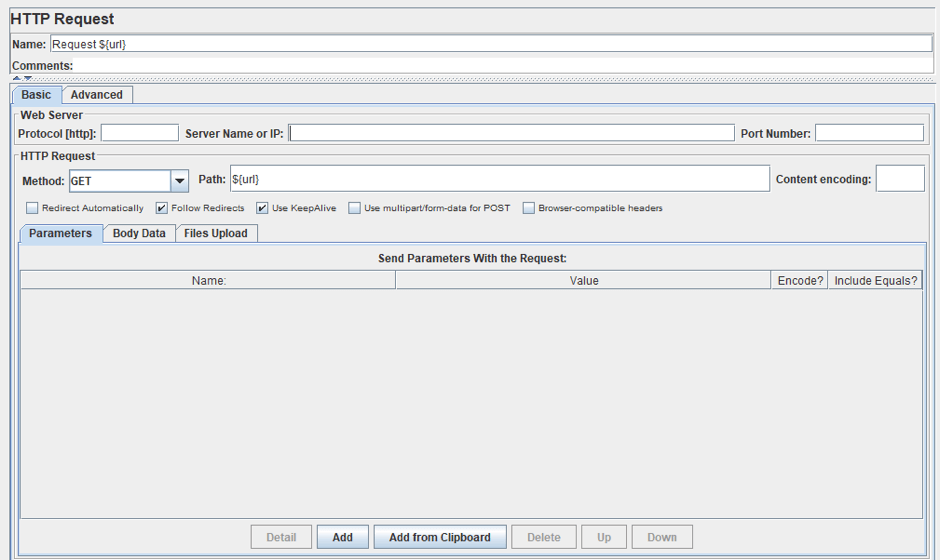The image size is (940, 560).
Task: Expand panel using divider down arrow
Action: (28, 78)
